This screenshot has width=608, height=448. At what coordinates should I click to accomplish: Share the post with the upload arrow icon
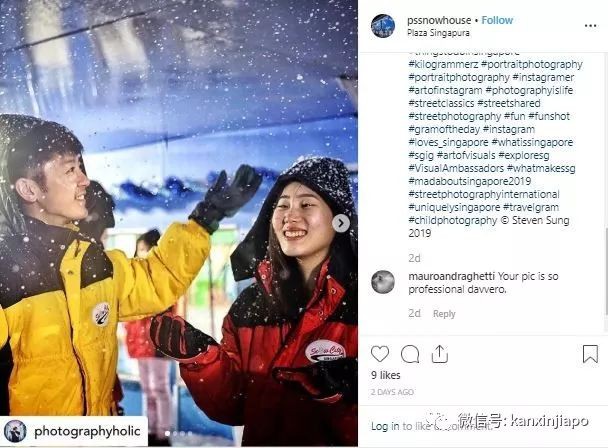click(x=440, y=354)
